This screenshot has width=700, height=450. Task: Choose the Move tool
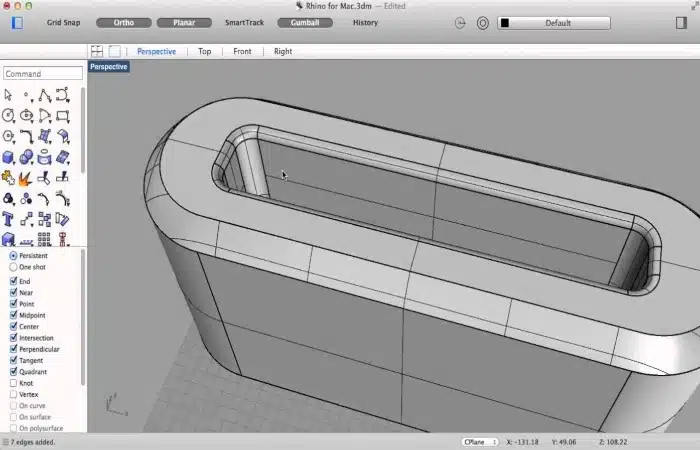[x=26, y=219]
